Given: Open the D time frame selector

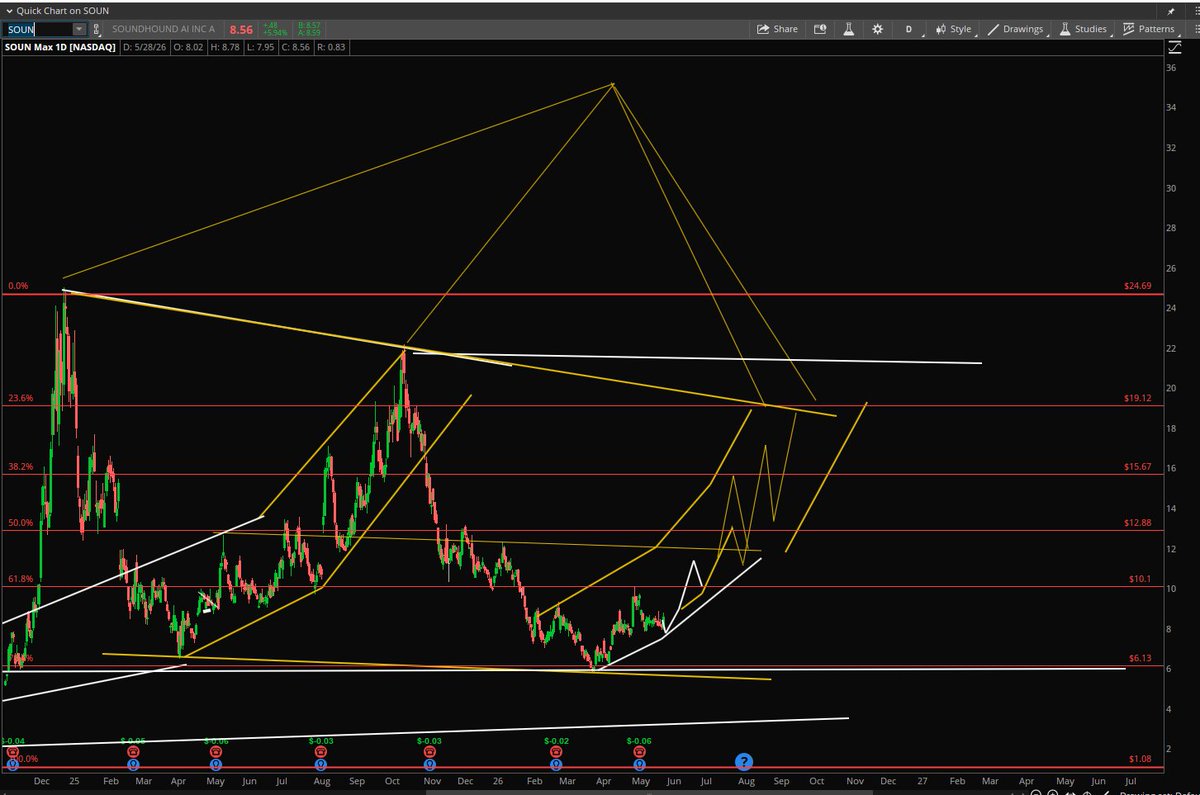Looking at the screenshot, I should pos(909,29).
